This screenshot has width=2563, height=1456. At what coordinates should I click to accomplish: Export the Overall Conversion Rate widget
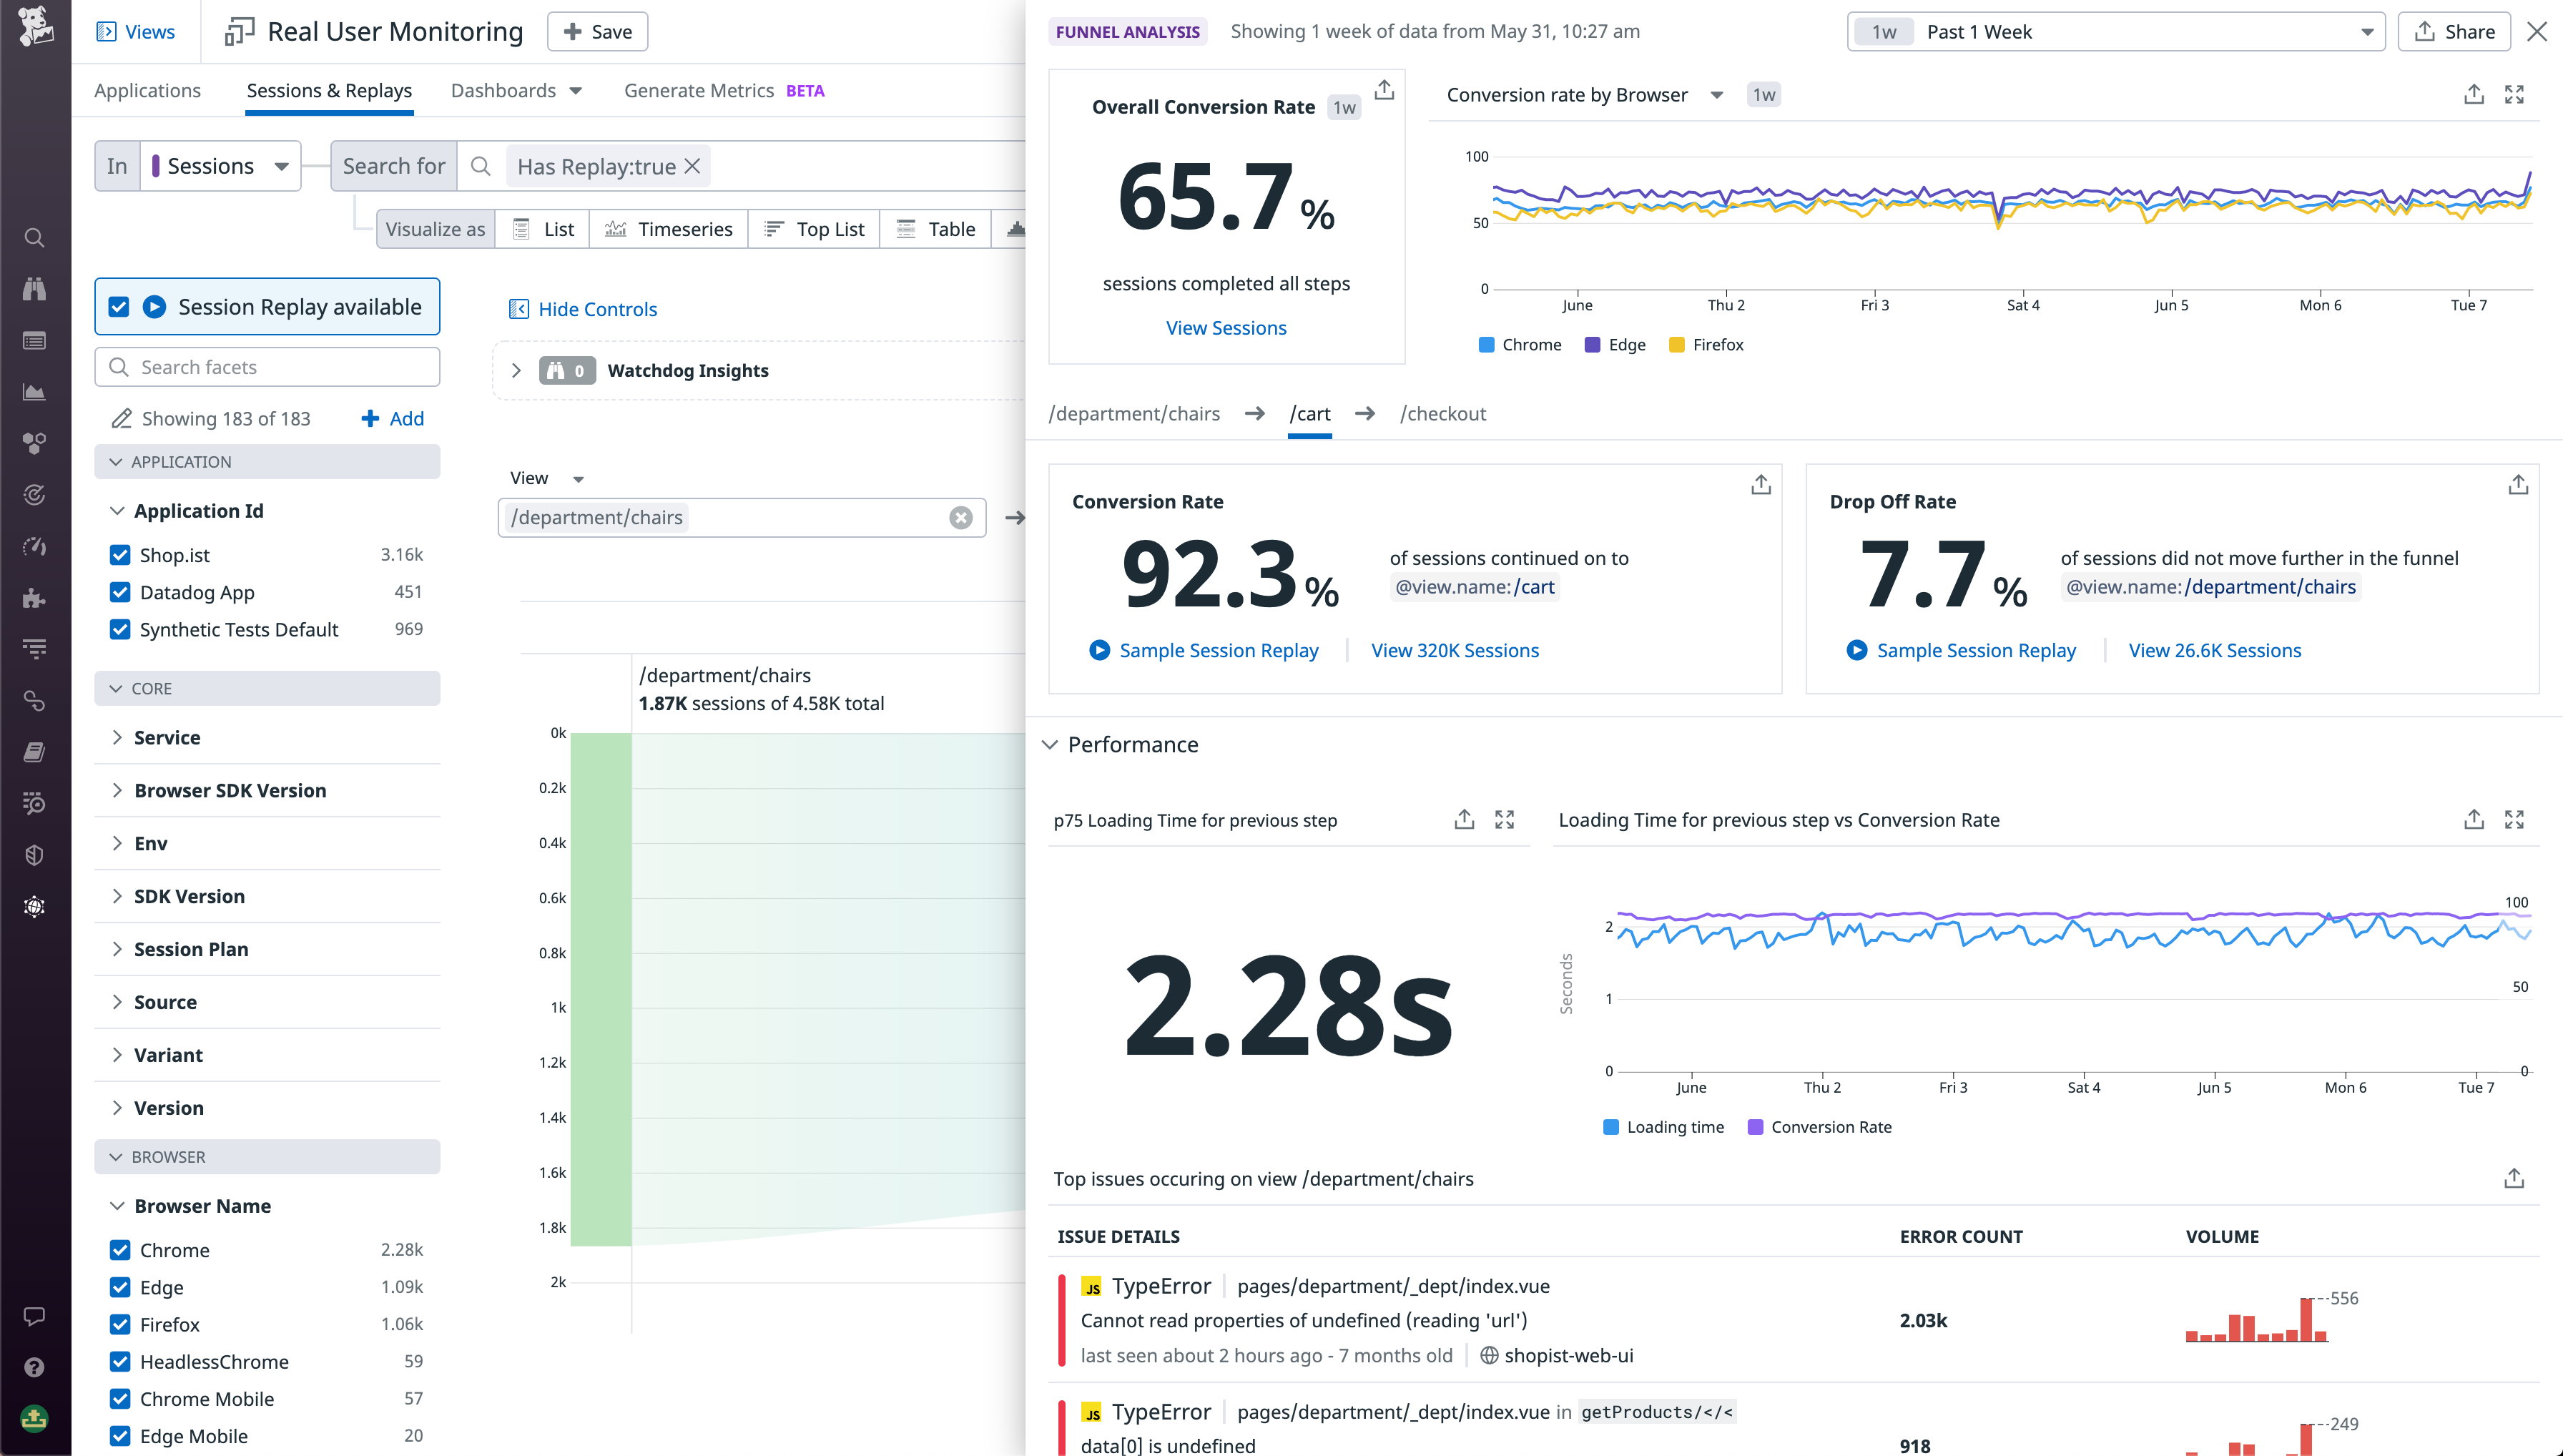tap(1384, 90)
